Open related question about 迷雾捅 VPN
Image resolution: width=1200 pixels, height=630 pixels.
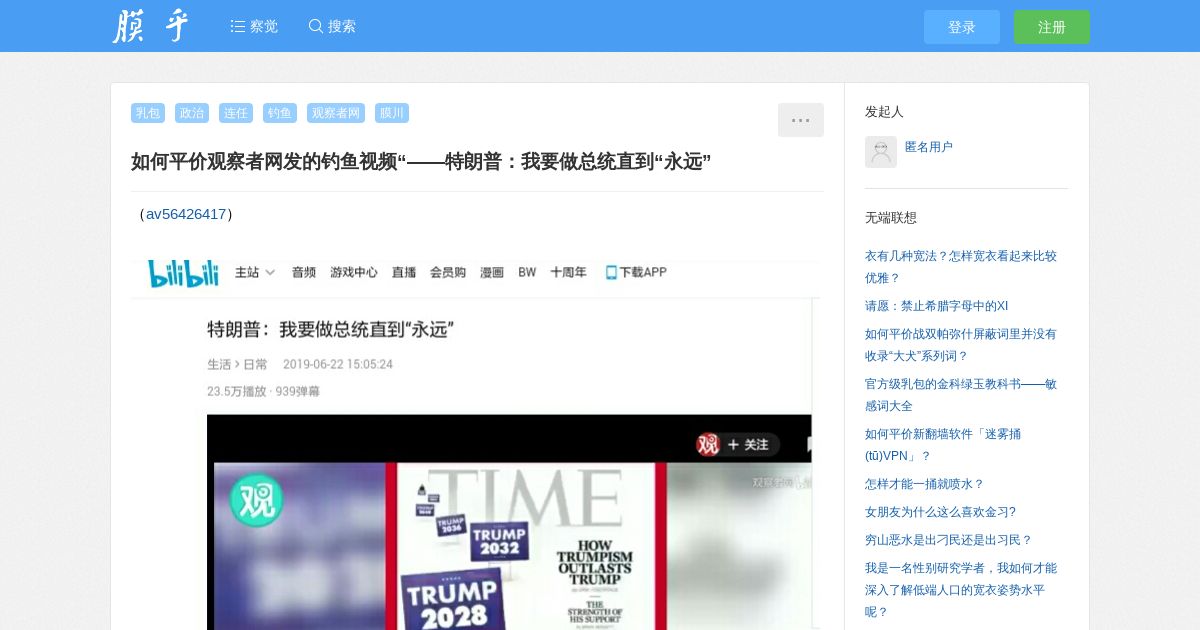(943, 445)
